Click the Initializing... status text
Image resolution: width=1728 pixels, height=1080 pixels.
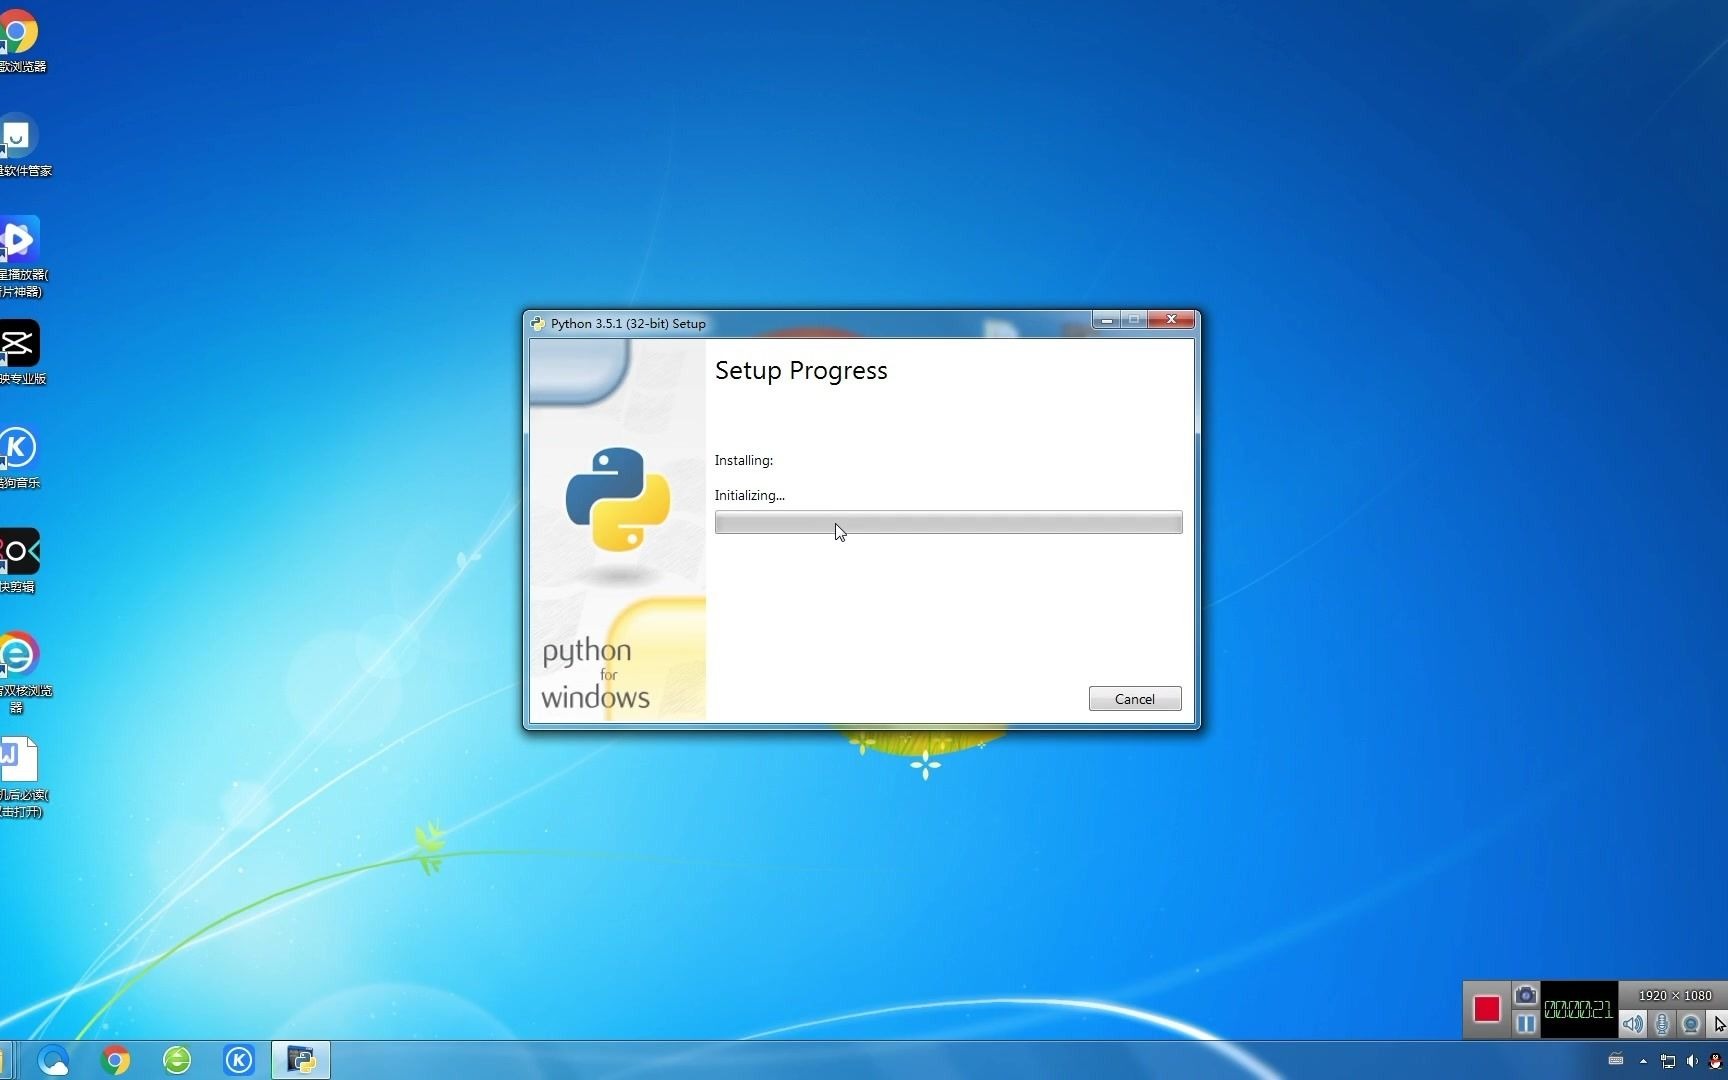749,495
